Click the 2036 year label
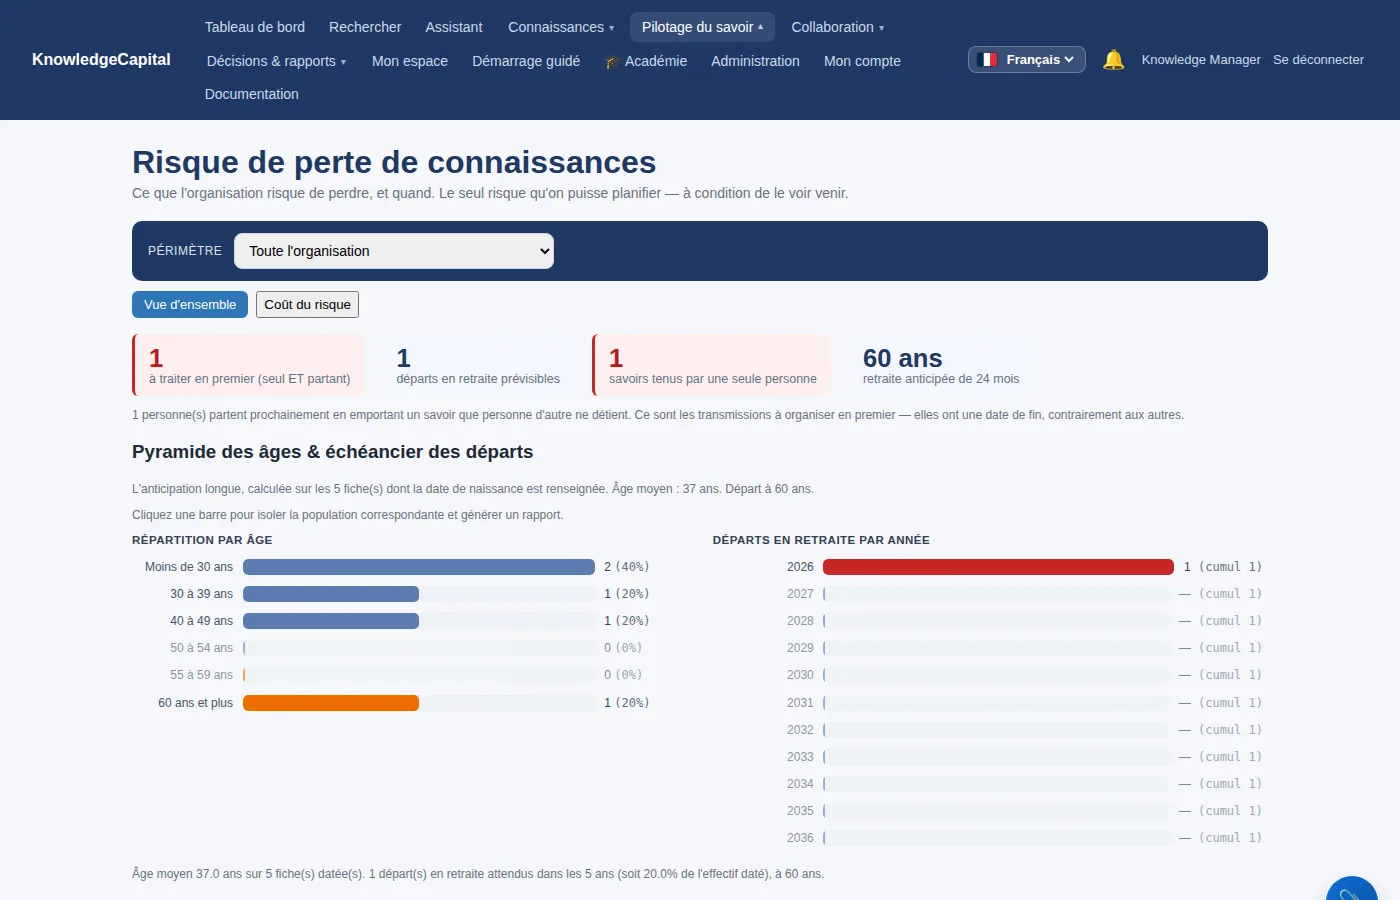This screenshot has width=1400, height=900. [x=800, y=838]
